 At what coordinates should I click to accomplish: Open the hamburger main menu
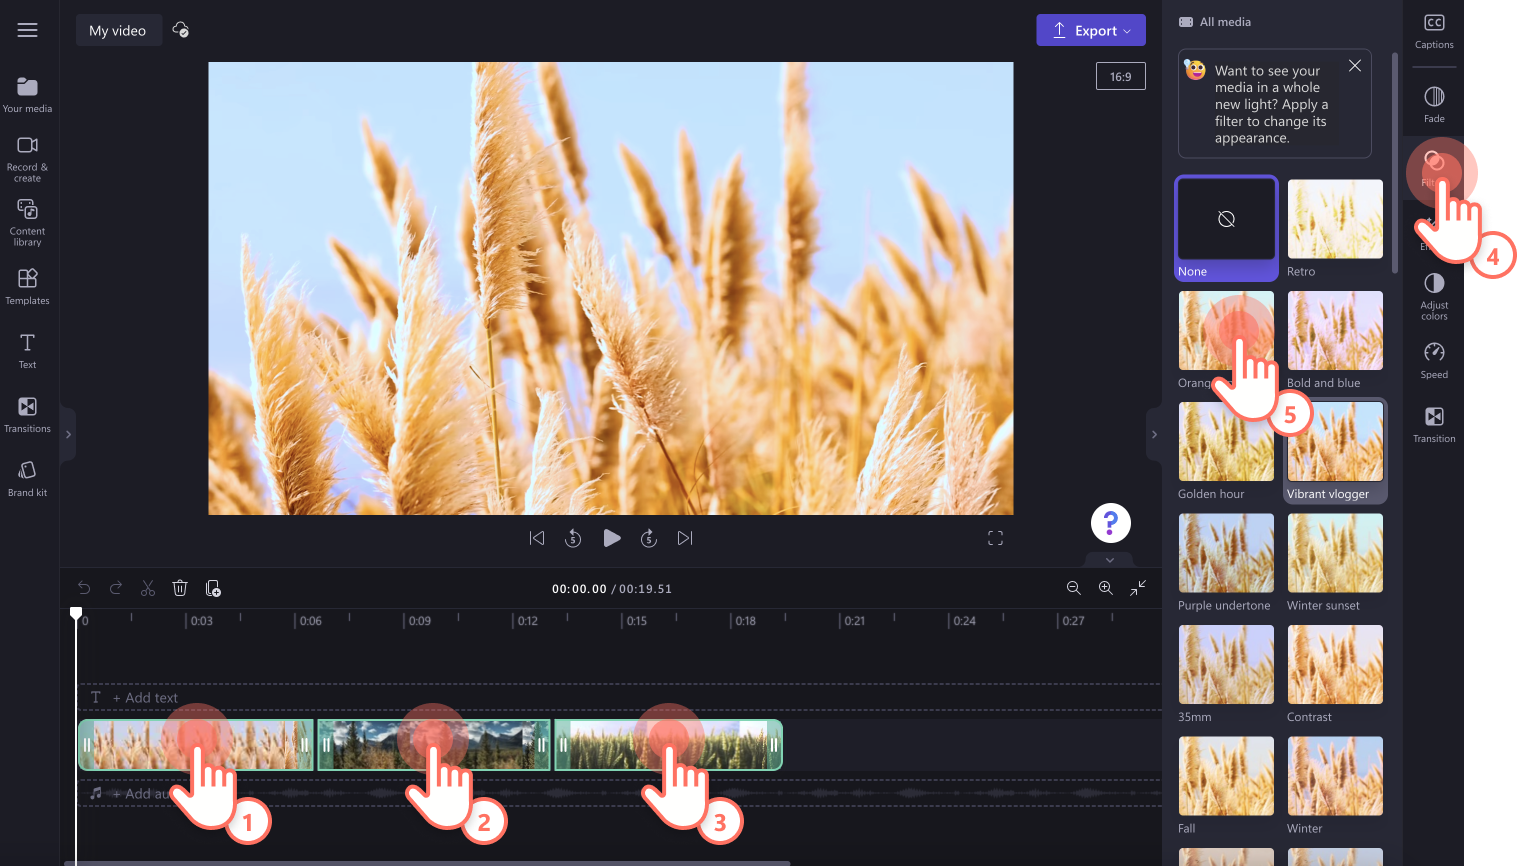tap(27, 30)
